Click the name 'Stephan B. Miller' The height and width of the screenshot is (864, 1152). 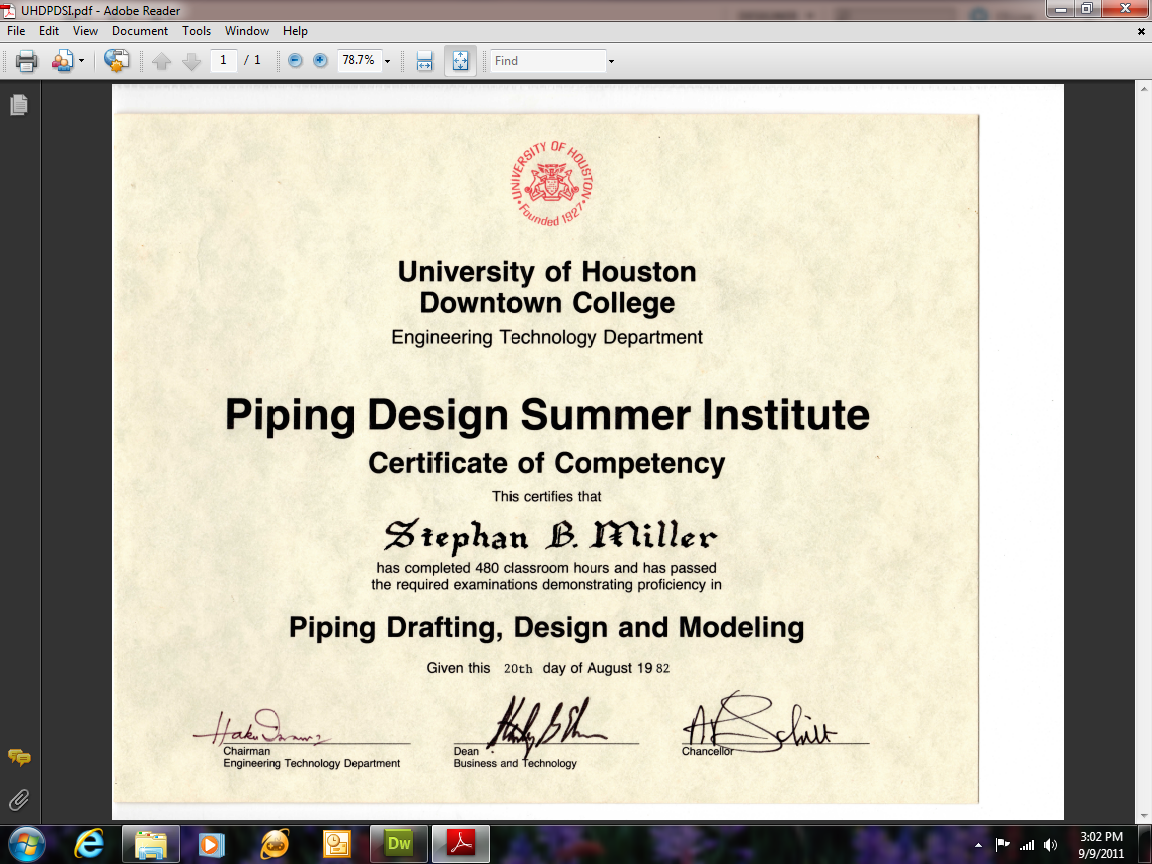tap(550, 536)
